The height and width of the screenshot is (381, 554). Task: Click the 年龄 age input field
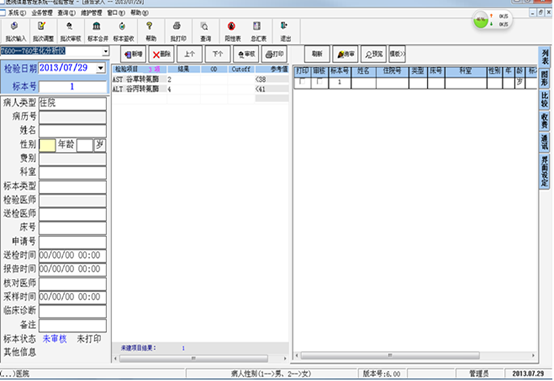click(85, 145)
